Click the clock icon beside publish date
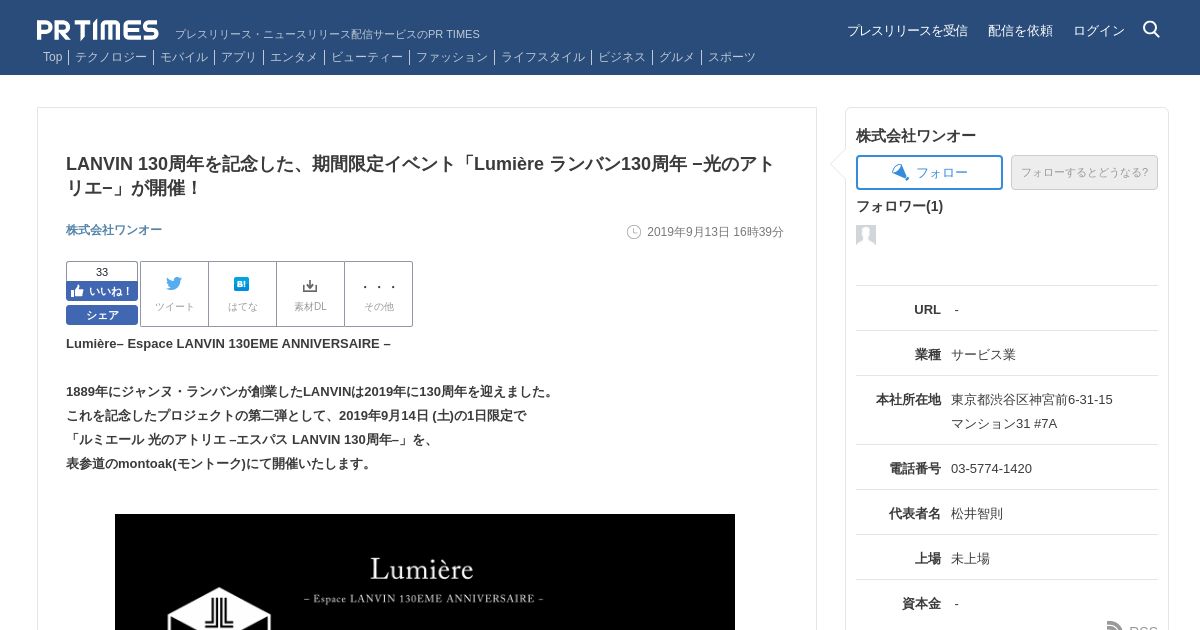 pos(634,232)
